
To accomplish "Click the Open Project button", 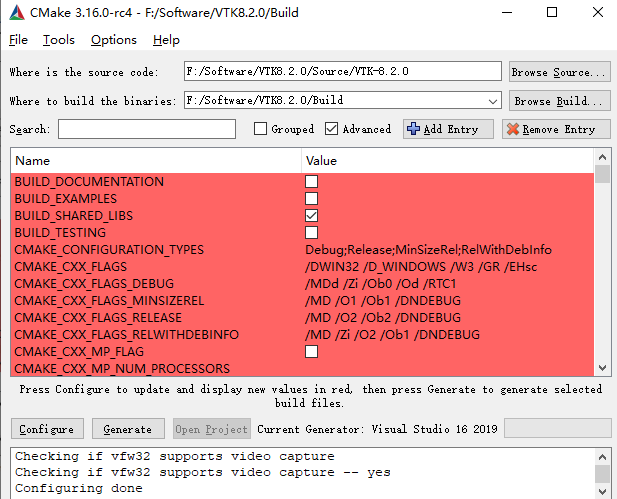I will point(212,429).
